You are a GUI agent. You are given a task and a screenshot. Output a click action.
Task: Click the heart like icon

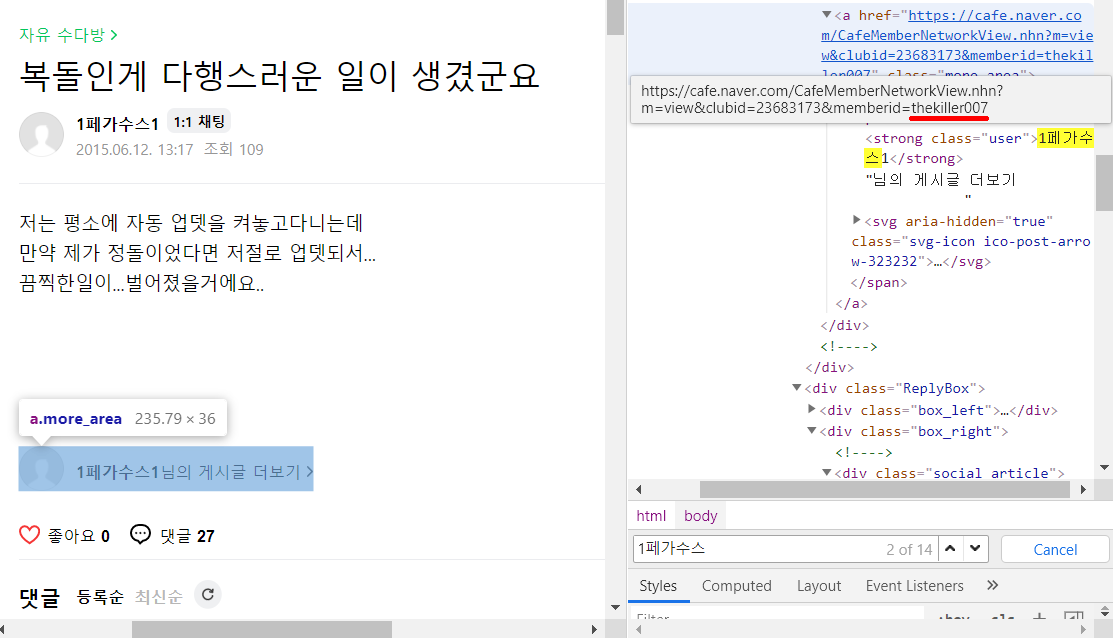pos(30,535)
